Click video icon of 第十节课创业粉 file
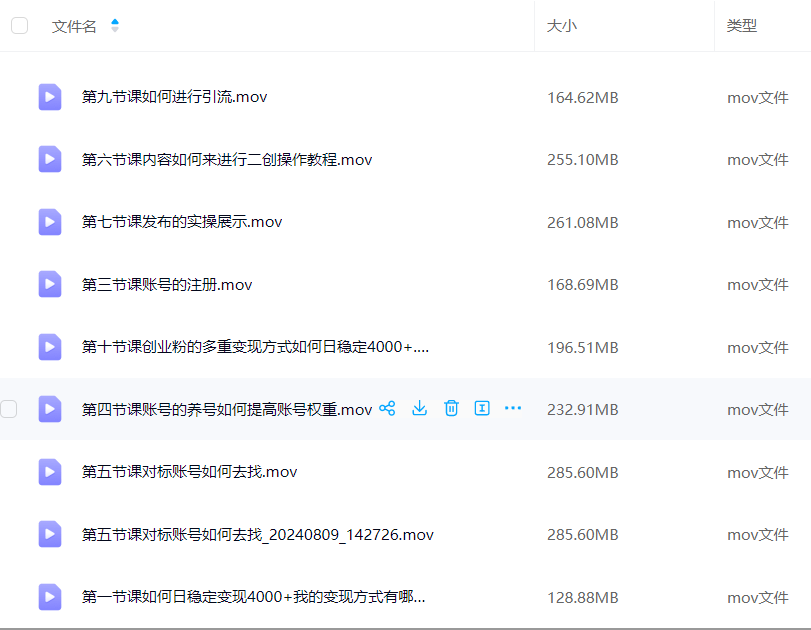The image size is (811, 630). 50,347
